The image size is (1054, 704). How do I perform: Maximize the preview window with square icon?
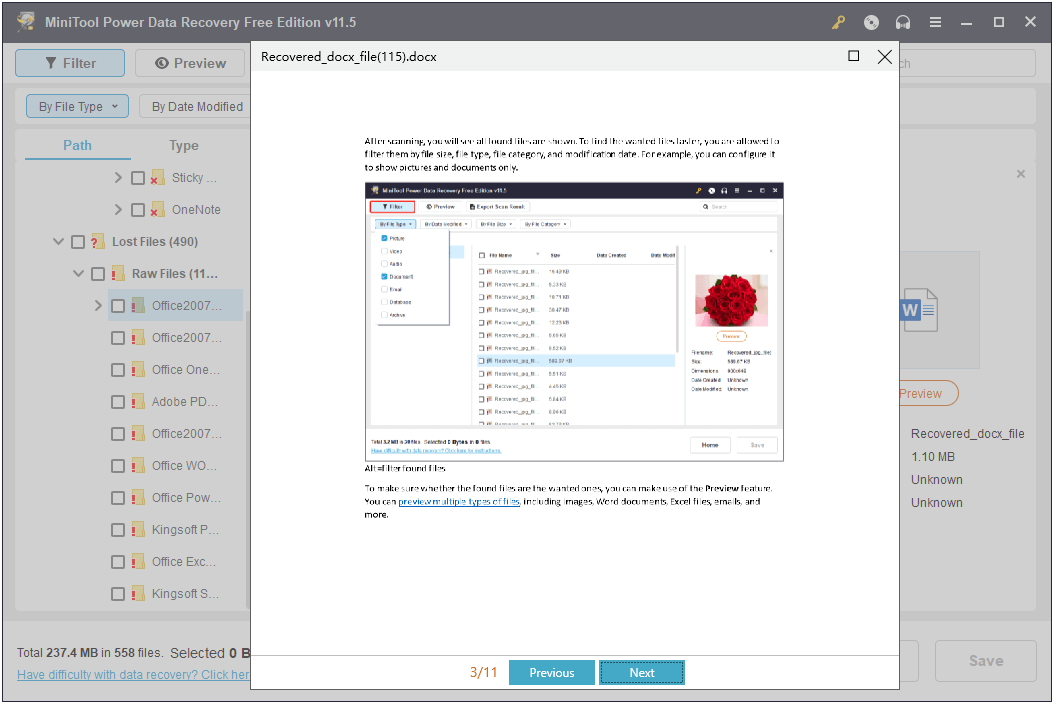coord(853,57)
